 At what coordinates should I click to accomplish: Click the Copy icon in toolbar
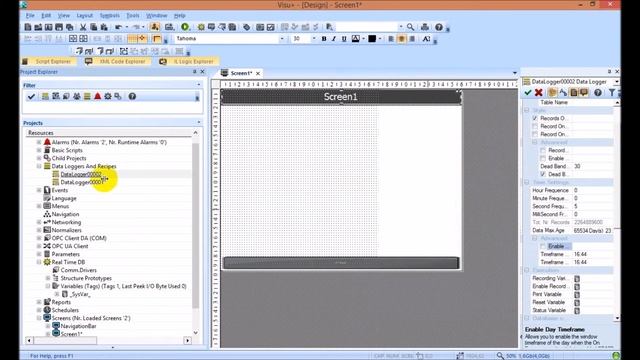(x=93, y=27)
